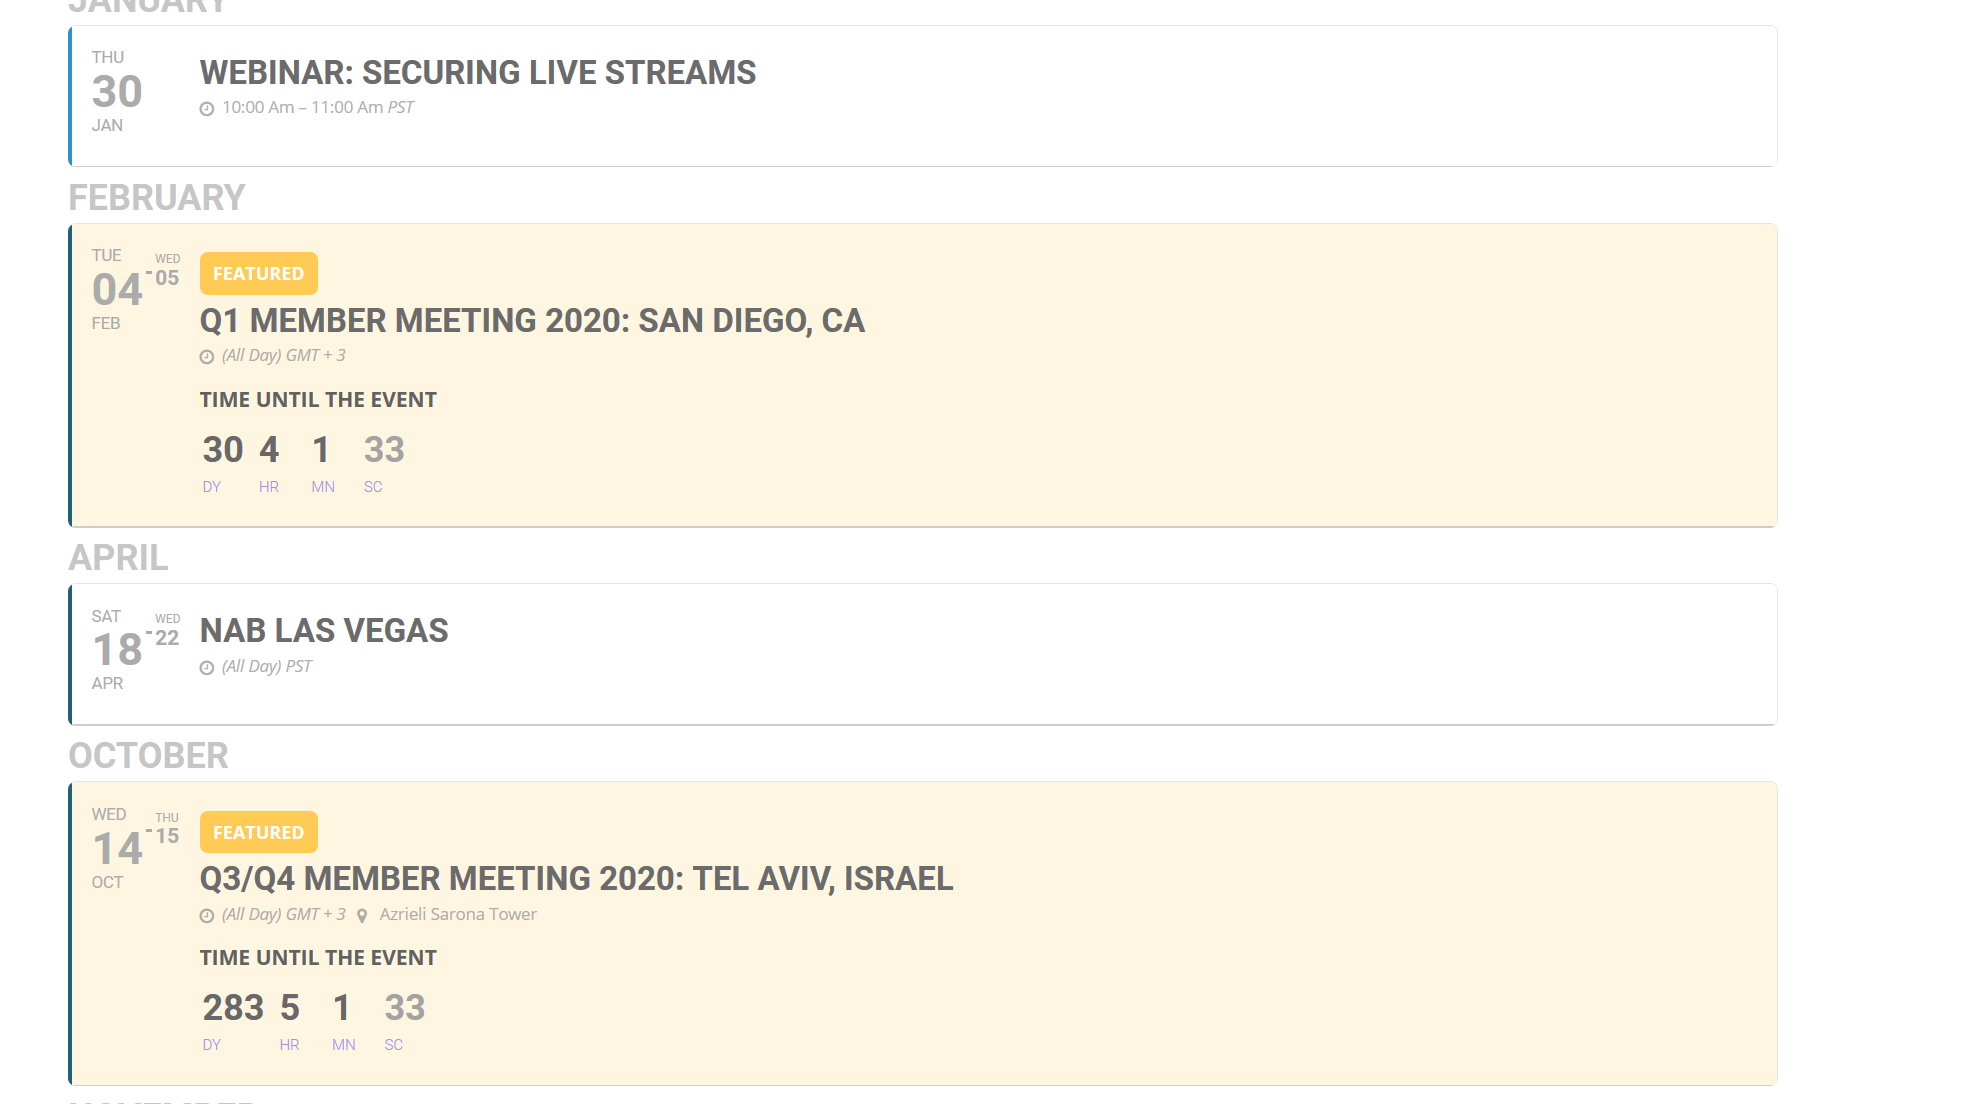Click the 283 days countdown value
Image resolution: width=1975 pixels, height=1104 pixels.
point(233,1008)
